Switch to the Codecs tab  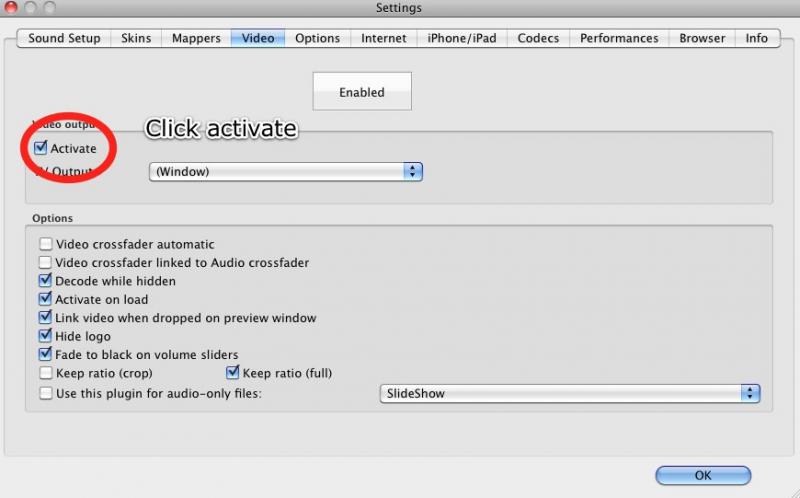pos(538,38)
